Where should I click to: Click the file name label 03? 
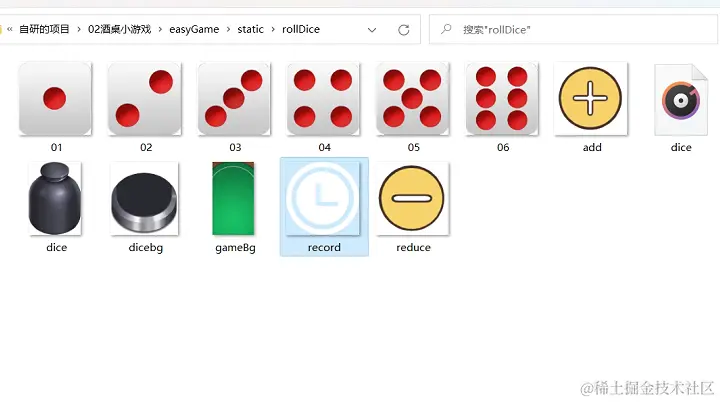(235, 147)
